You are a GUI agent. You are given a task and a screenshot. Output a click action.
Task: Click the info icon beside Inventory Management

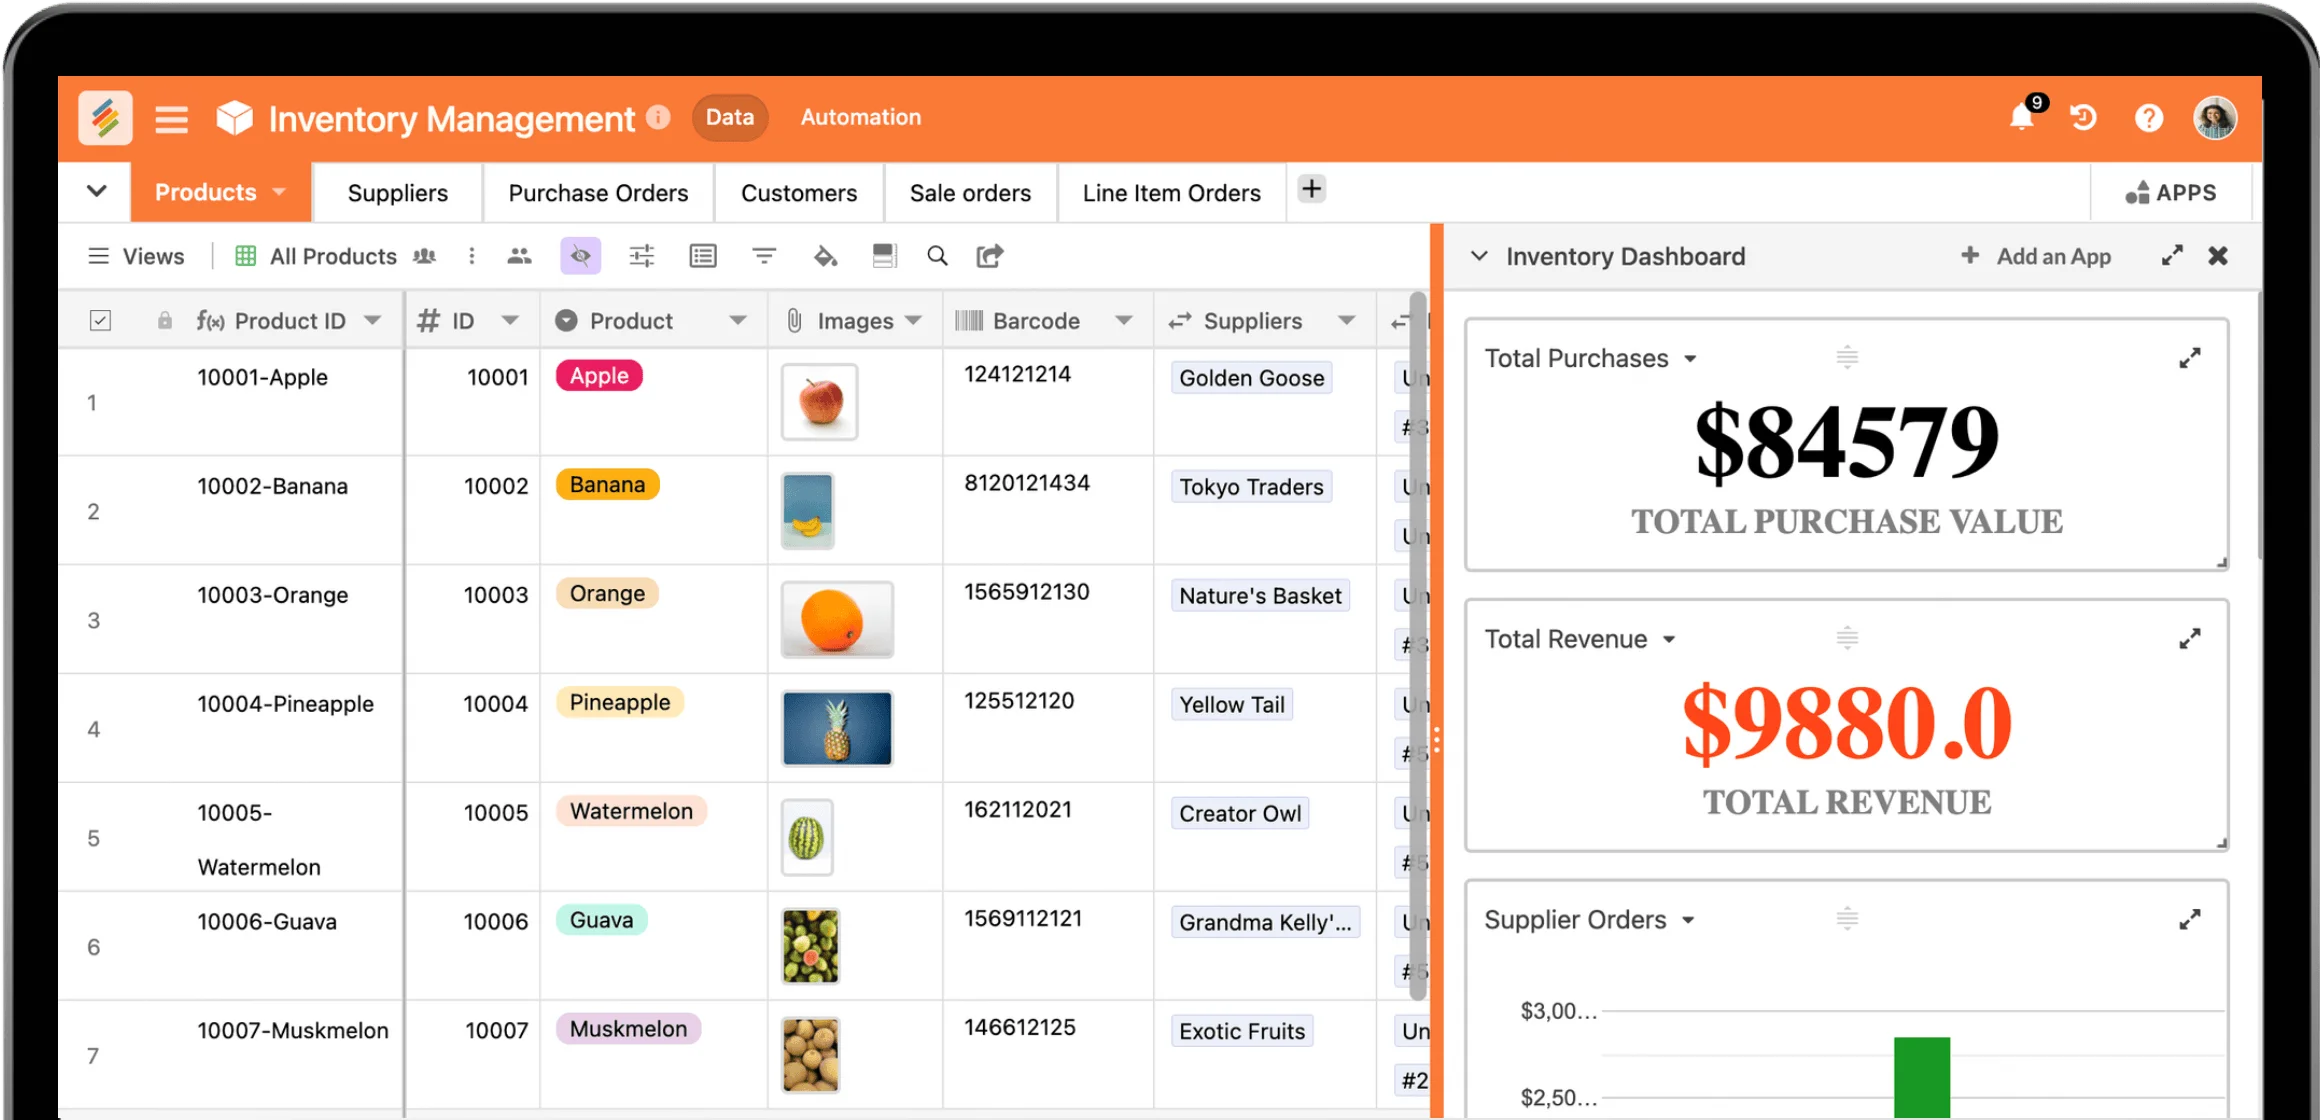658,117
